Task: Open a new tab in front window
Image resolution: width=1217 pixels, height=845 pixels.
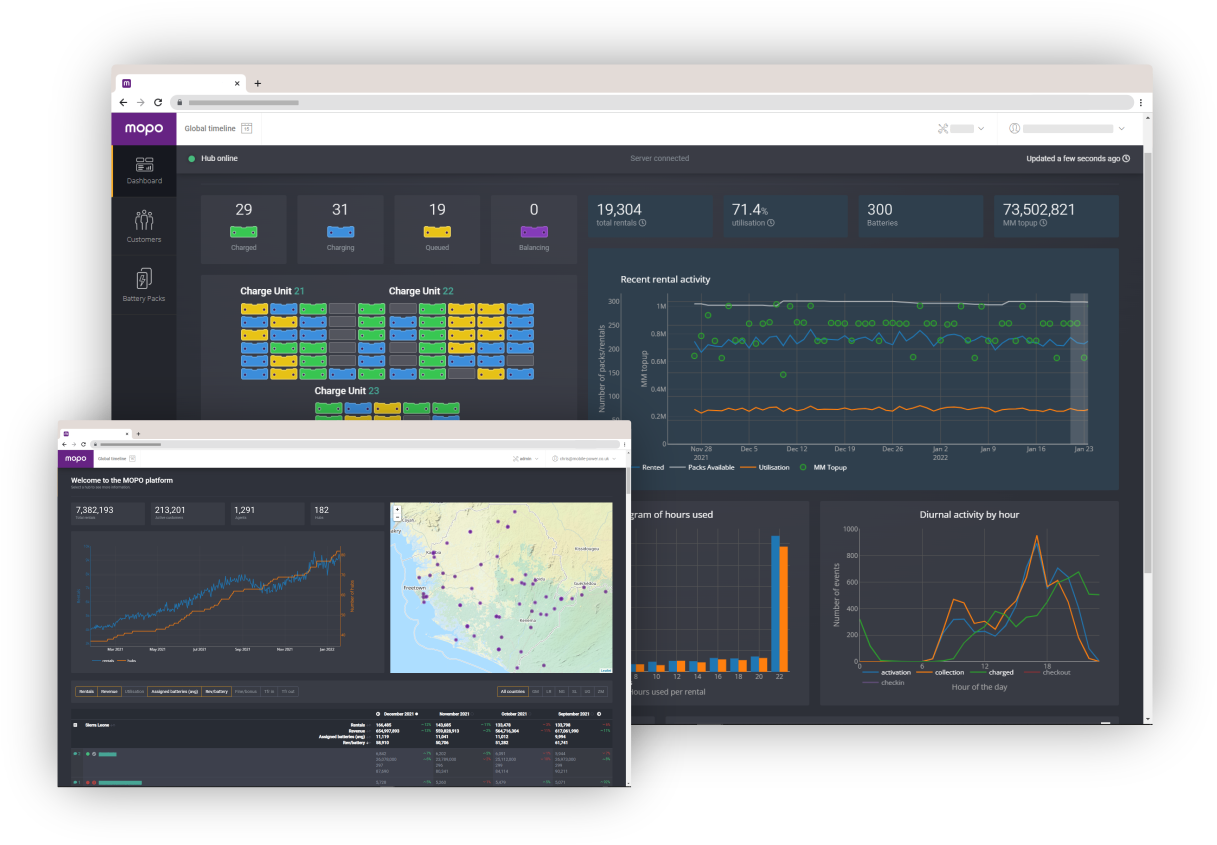Action: 138,434
